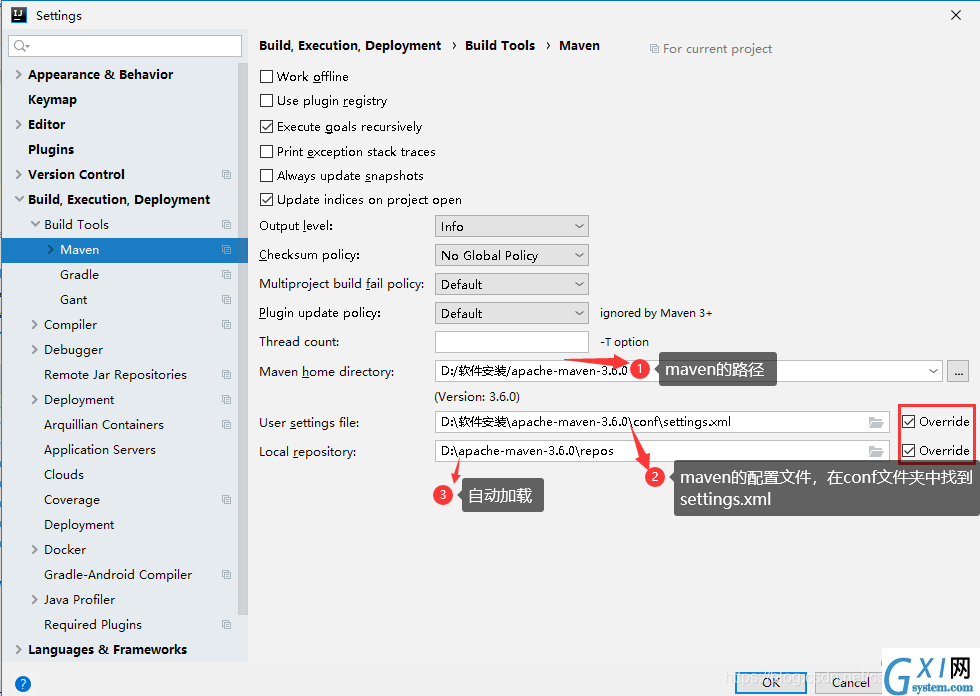The width and height of the screenshot is (980, 696).
Task: Click the User settings file path field
Action: tap(662, 422)
